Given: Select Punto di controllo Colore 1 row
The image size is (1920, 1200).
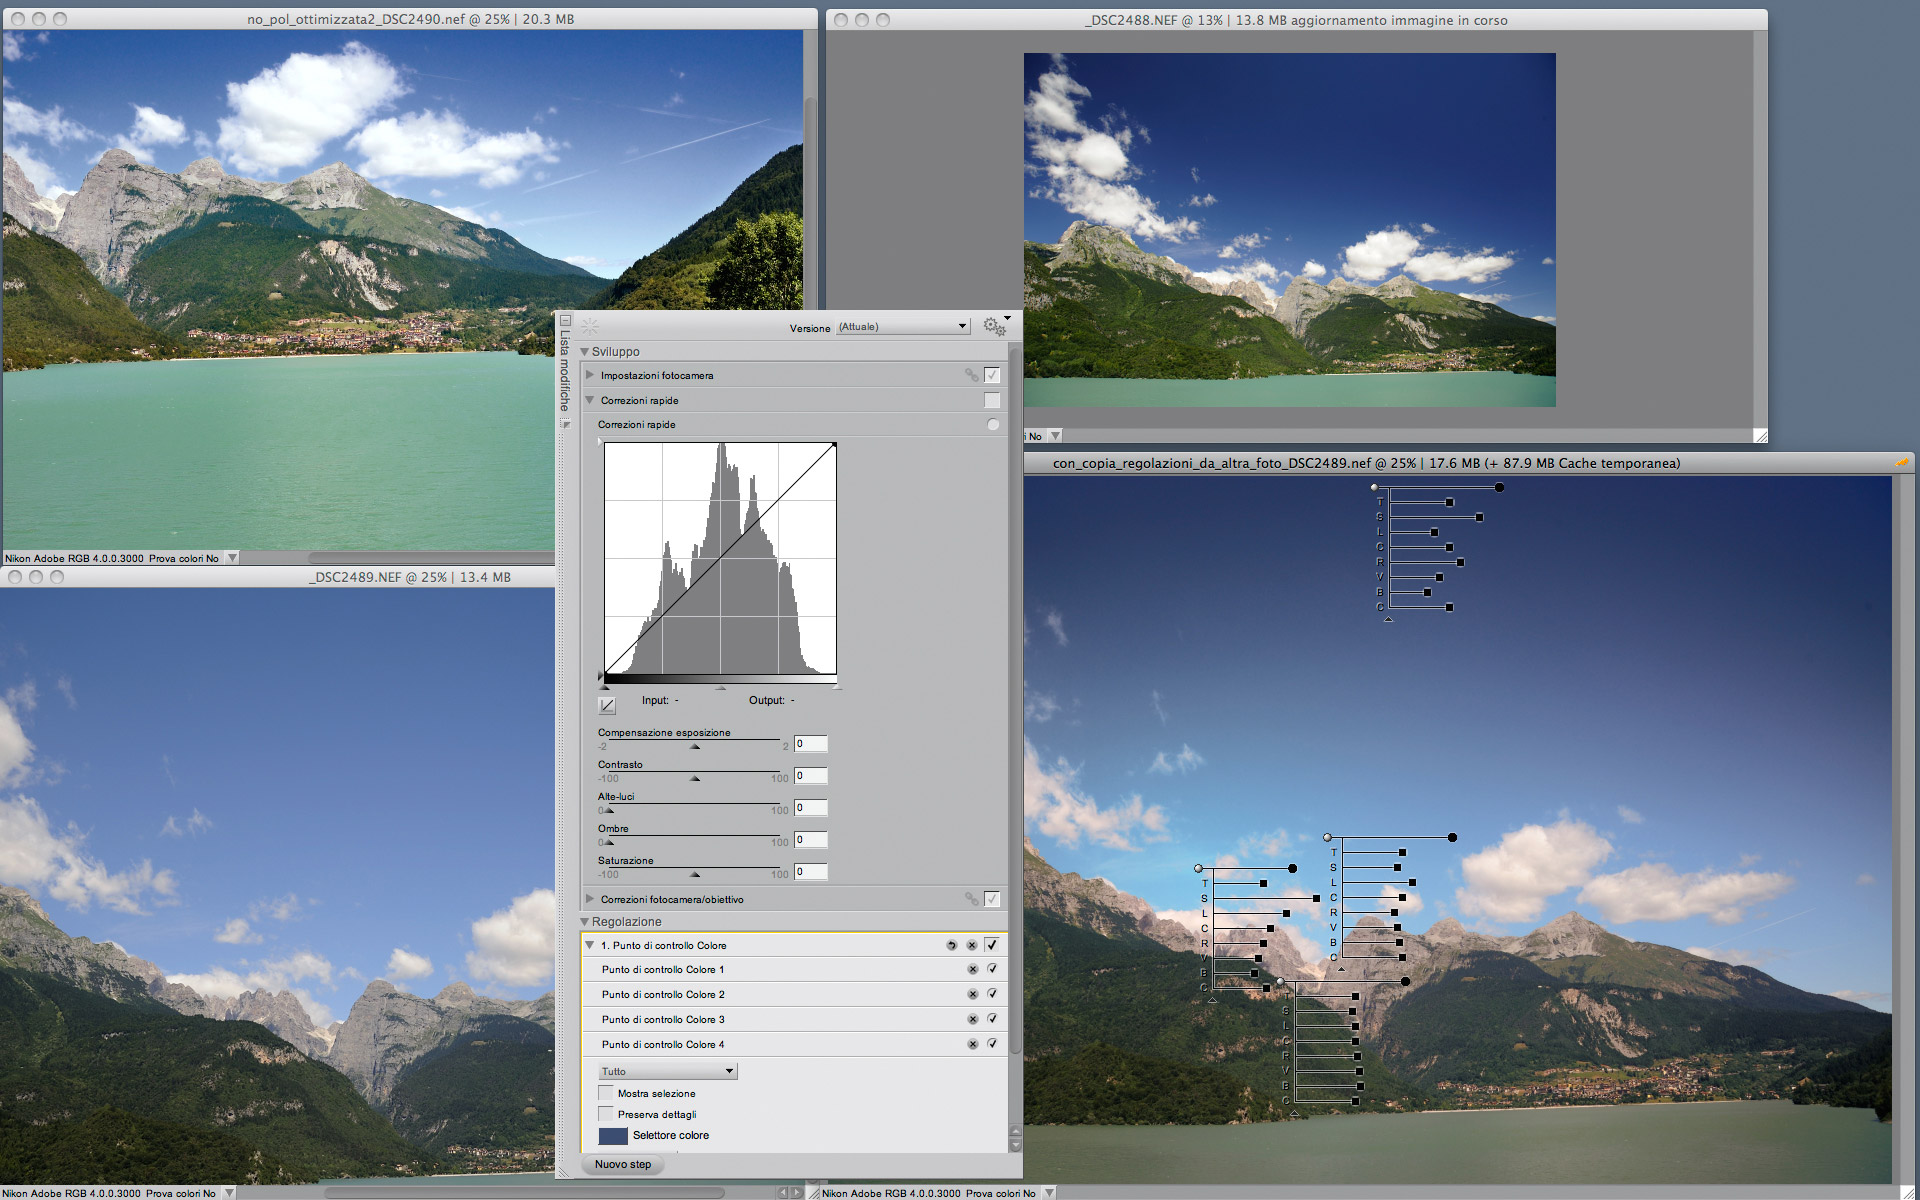Looking at the screenshot, I should (795, 969).
